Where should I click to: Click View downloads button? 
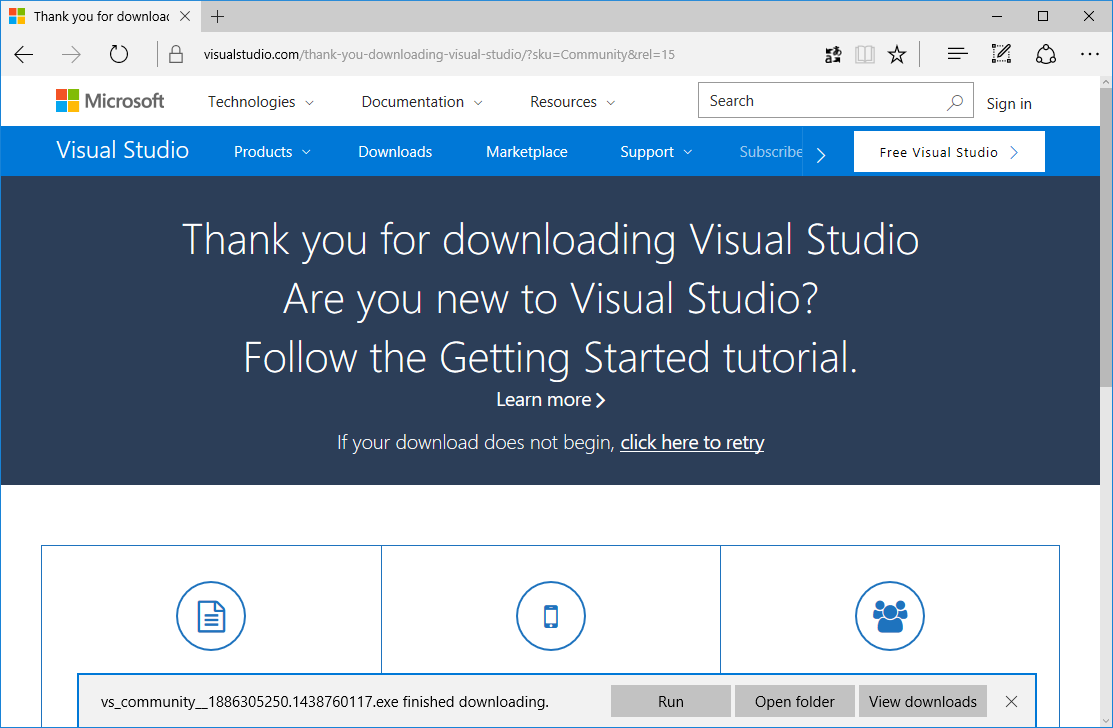point(923,702)
